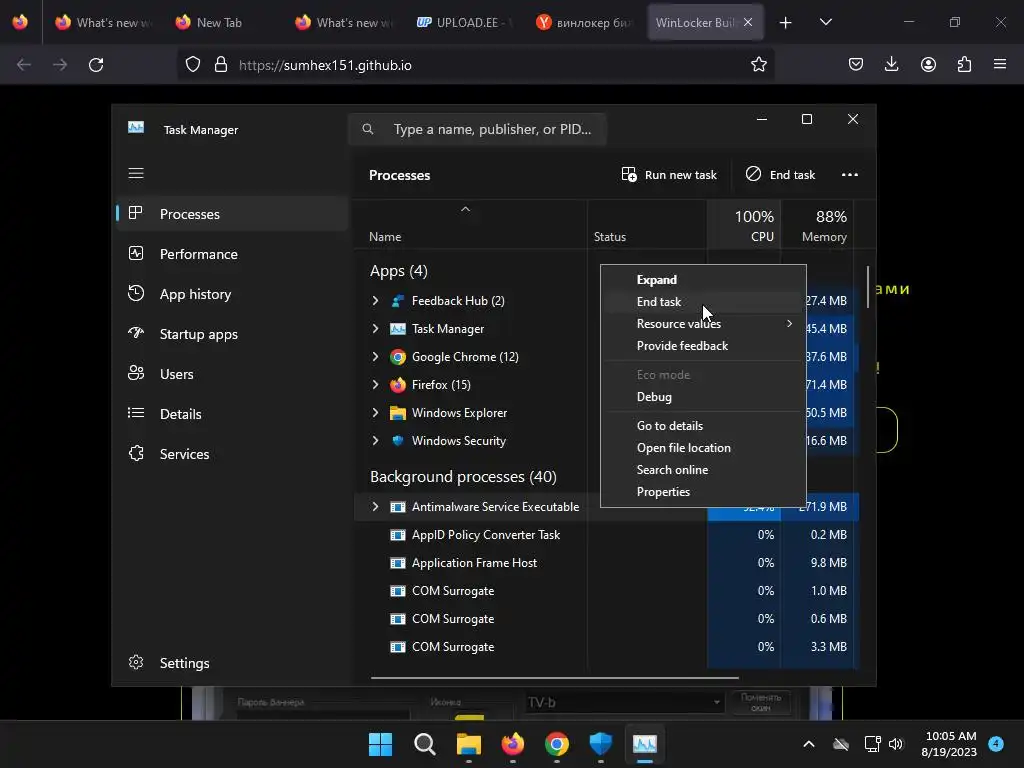Select the Processes page in sidebar
The width and height of the screenshot is (1024, 768).
[x=232, y=214]
